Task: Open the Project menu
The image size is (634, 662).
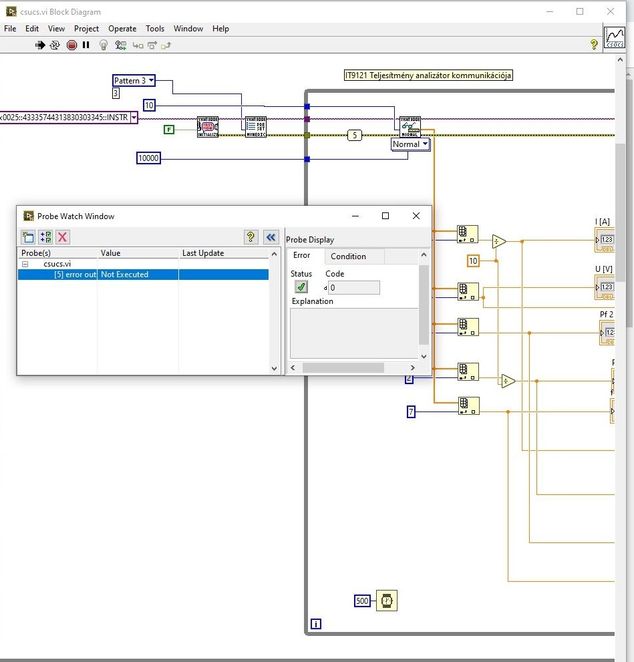Action: click(x=87, y=29)
